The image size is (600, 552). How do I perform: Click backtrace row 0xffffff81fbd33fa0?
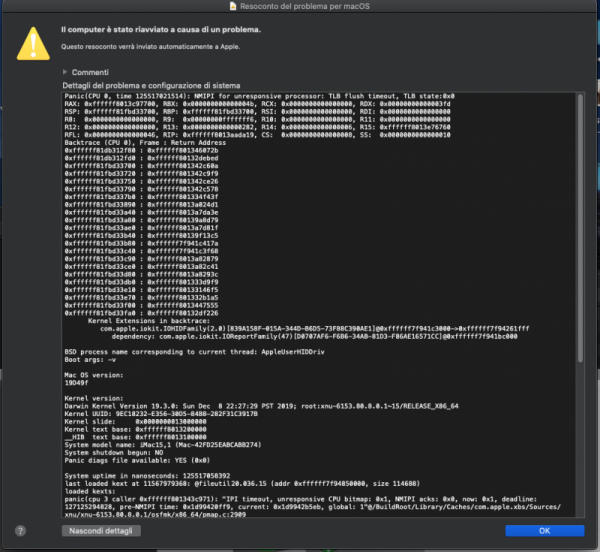click(x=142, y=313)
